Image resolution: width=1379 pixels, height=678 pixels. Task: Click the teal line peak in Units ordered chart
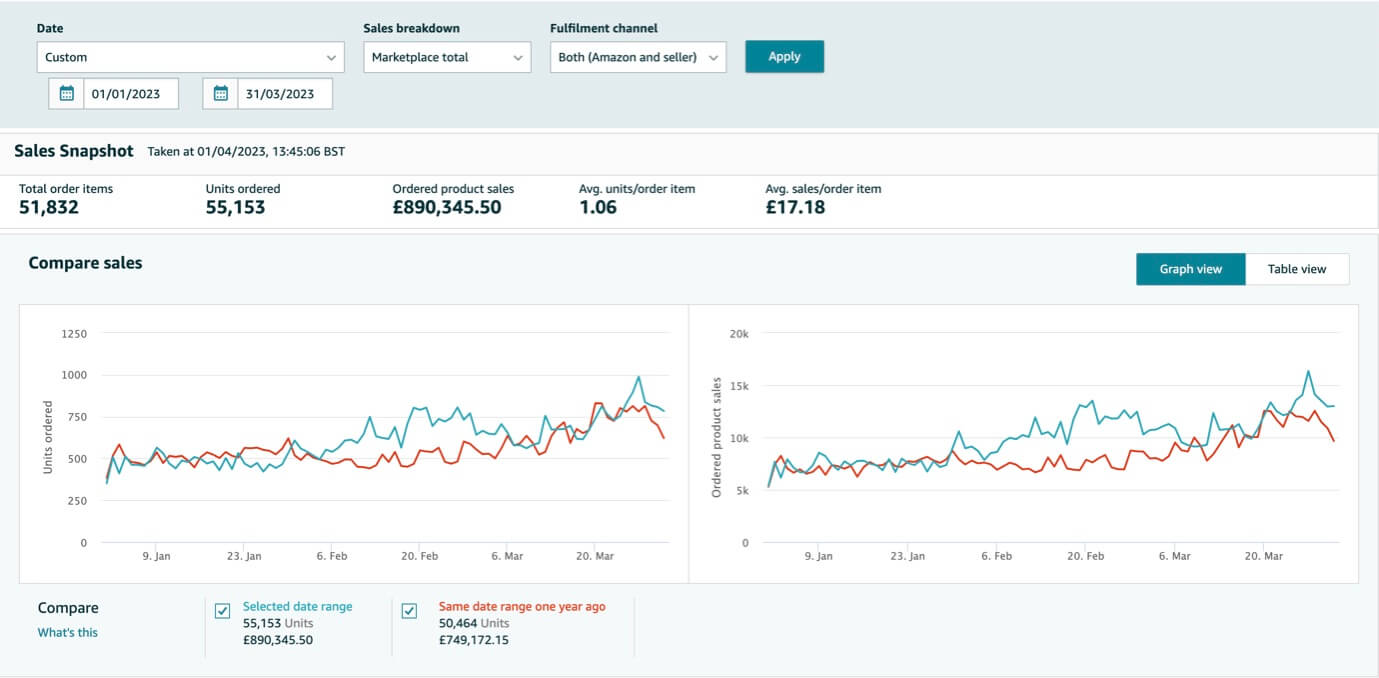click(x=638, y=377)
